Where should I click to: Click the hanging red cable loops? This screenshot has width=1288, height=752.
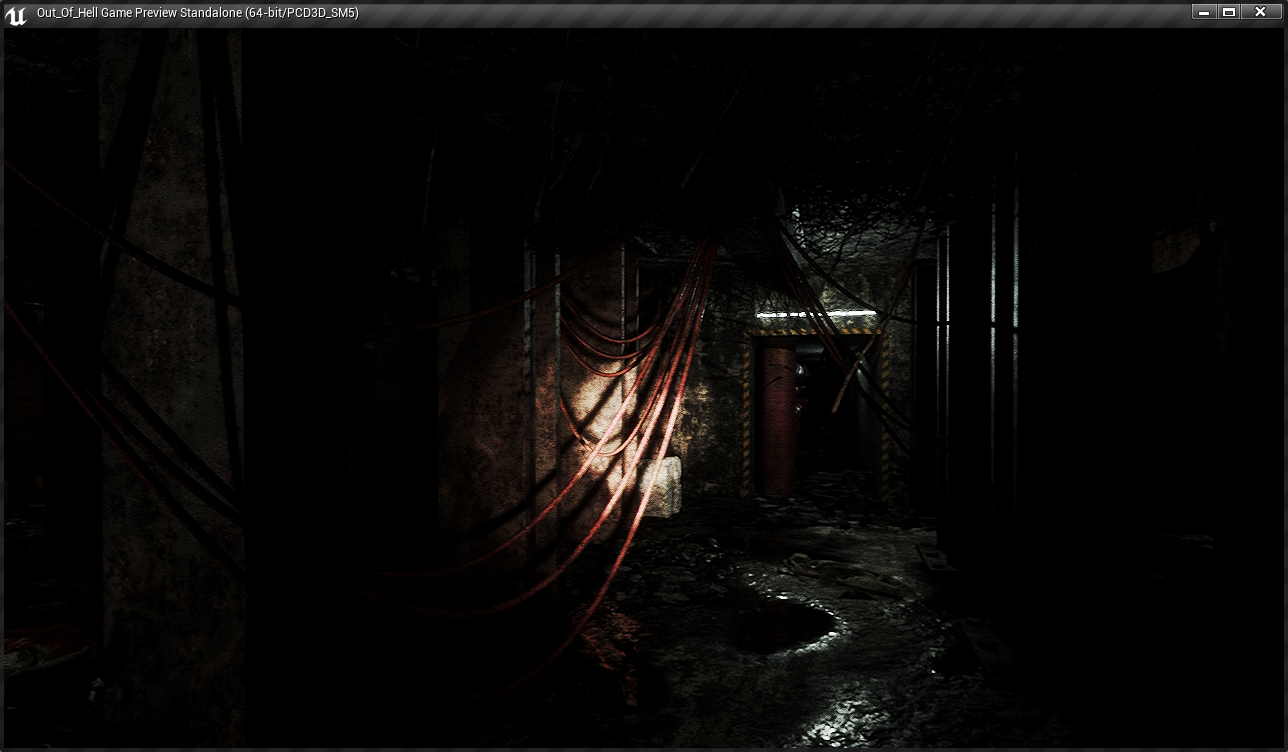[x=600, y=340]
